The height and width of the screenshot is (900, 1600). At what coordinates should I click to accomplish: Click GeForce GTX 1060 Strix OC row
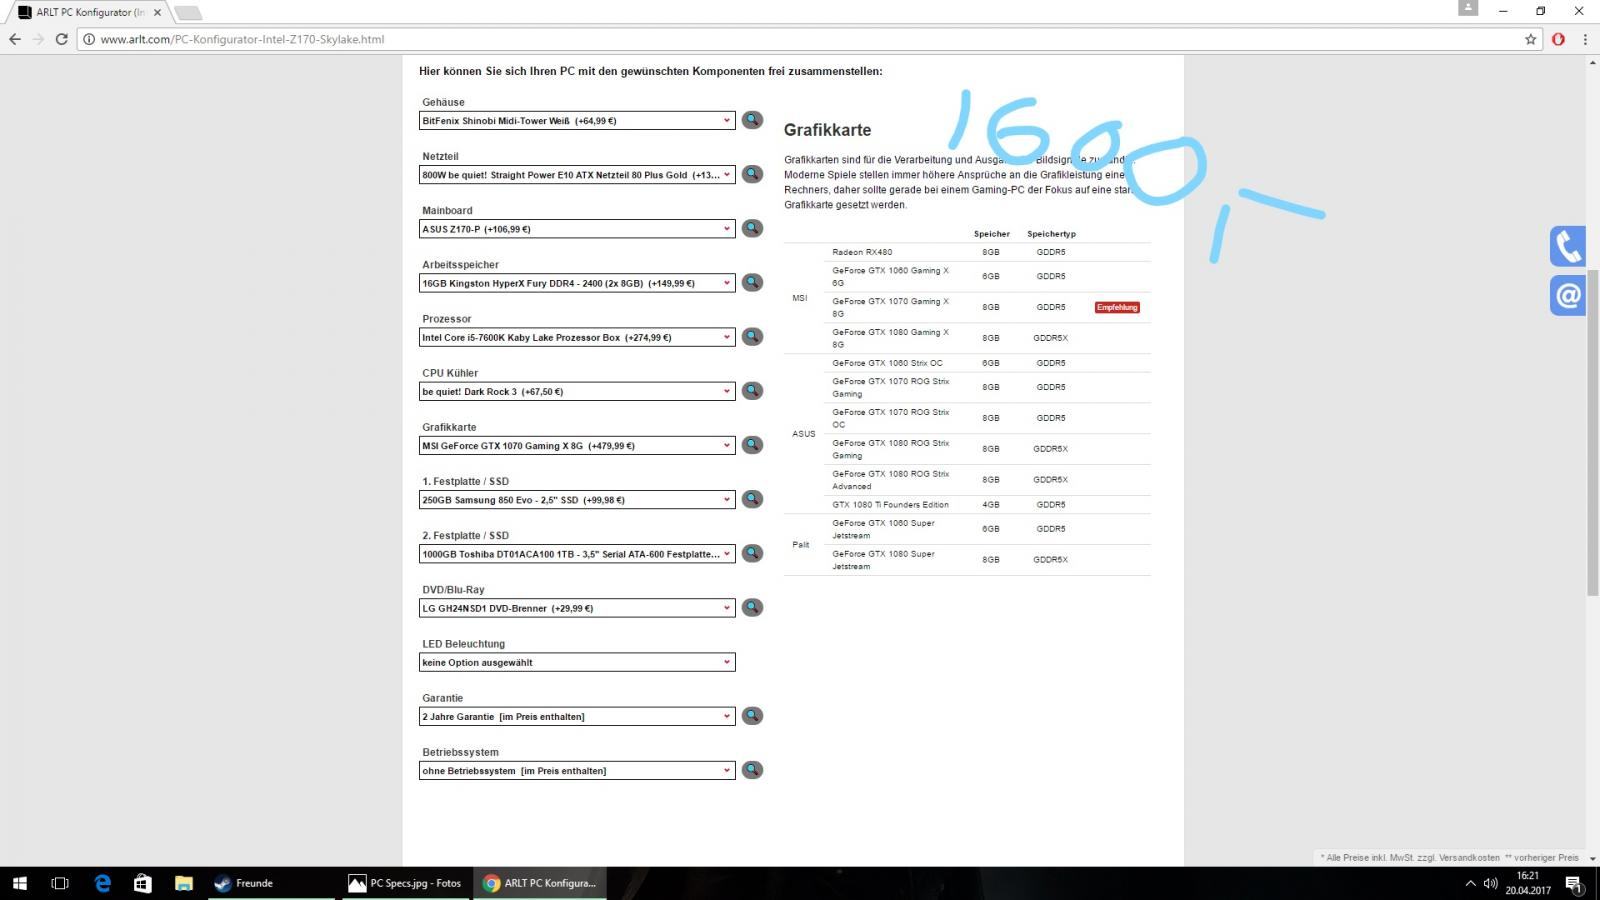coord(967,363)
